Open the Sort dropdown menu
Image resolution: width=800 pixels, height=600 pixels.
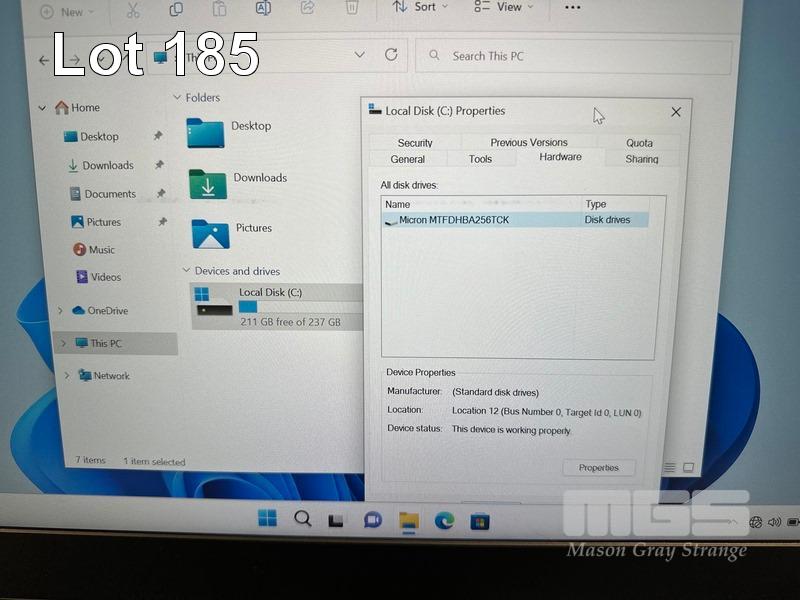click(421, 7)
